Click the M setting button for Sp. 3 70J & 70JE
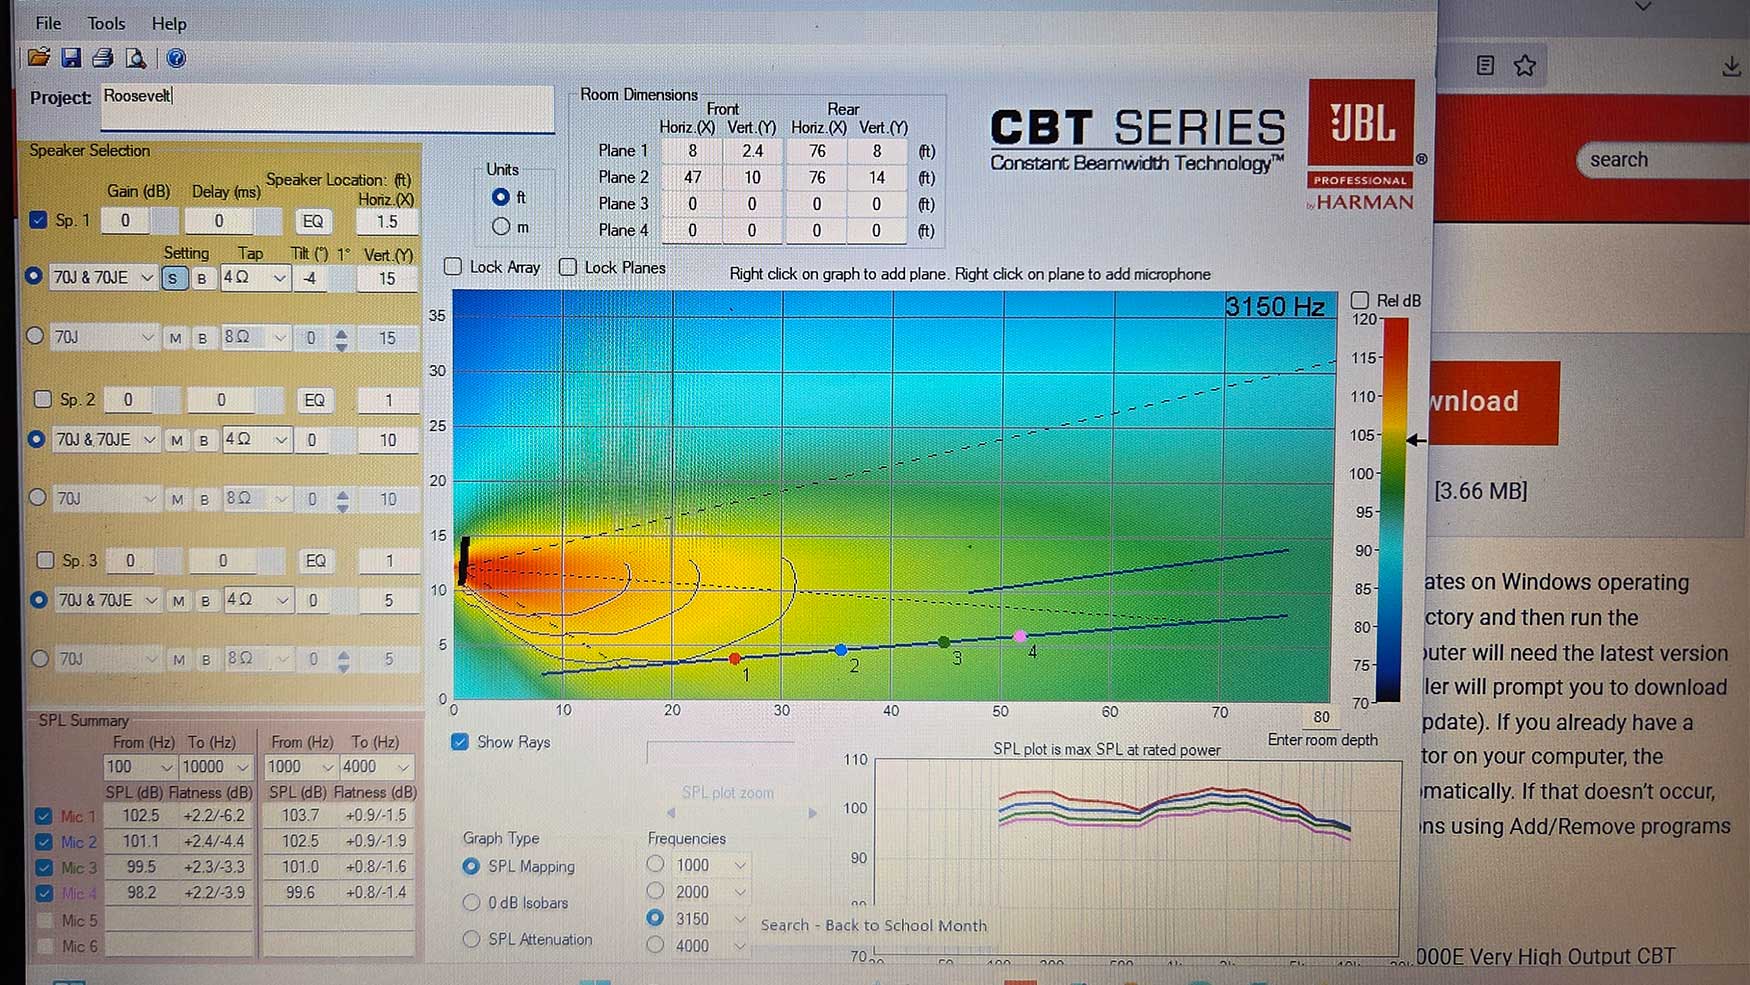The height and width of the screenshot is (985, 1750). click(179, 601)
